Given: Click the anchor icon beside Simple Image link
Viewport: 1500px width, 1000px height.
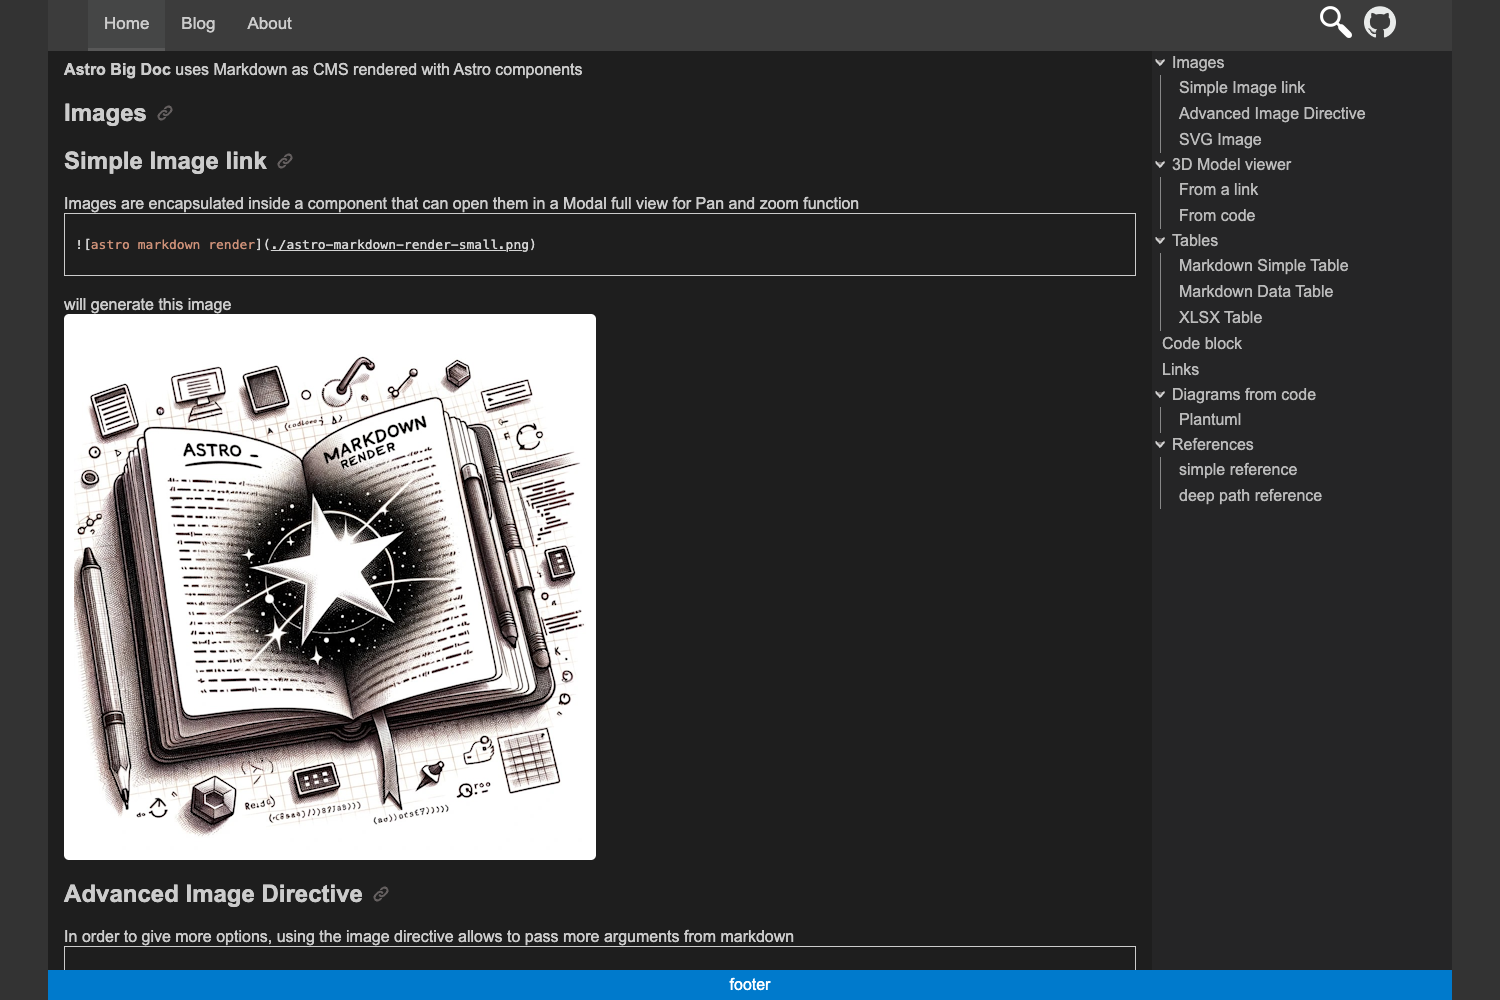Looking at the screenshot, I should (x=286, y=161).
